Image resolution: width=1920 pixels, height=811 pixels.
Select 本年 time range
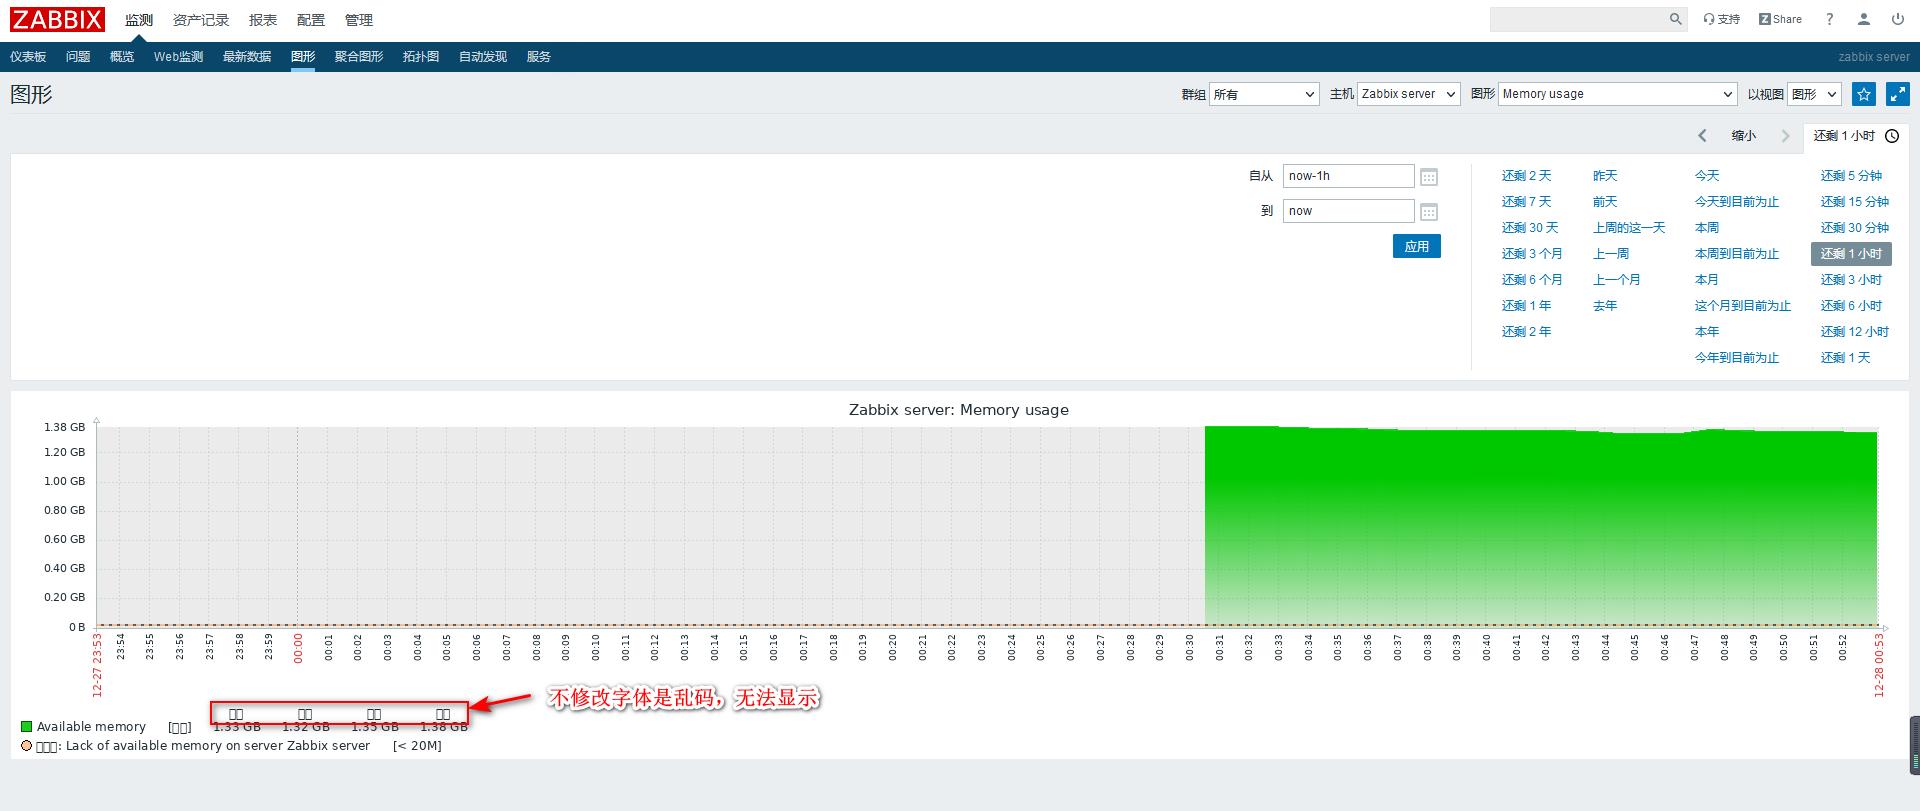(1707, 332)
